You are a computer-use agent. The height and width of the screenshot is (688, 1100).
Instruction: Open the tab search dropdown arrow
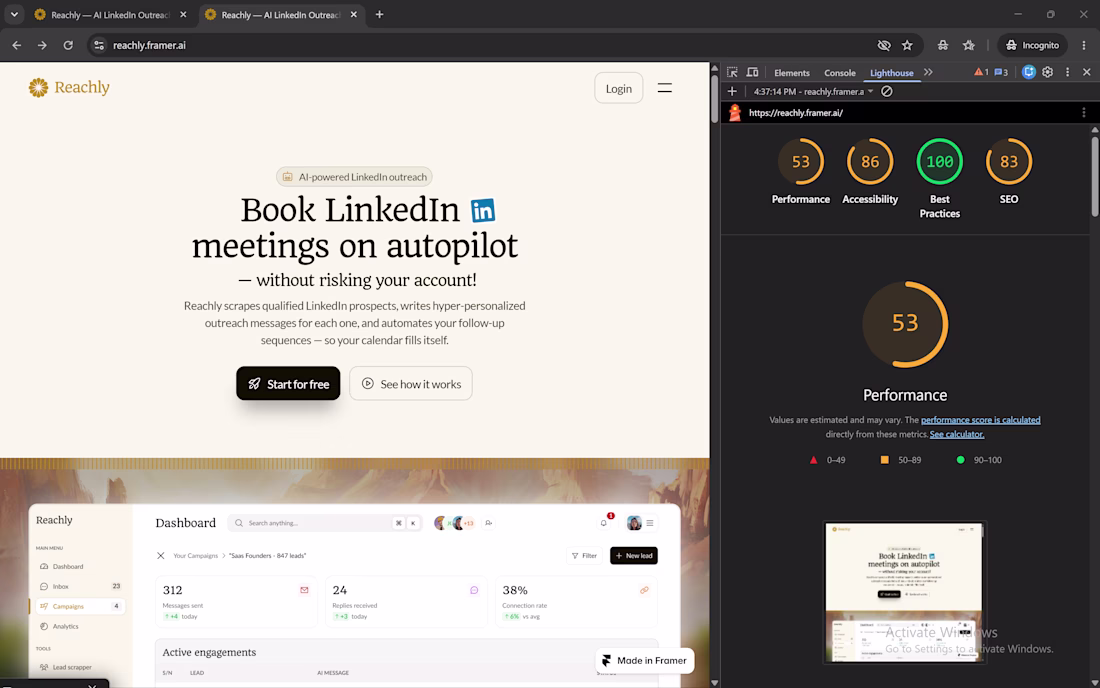coord(14,14)
